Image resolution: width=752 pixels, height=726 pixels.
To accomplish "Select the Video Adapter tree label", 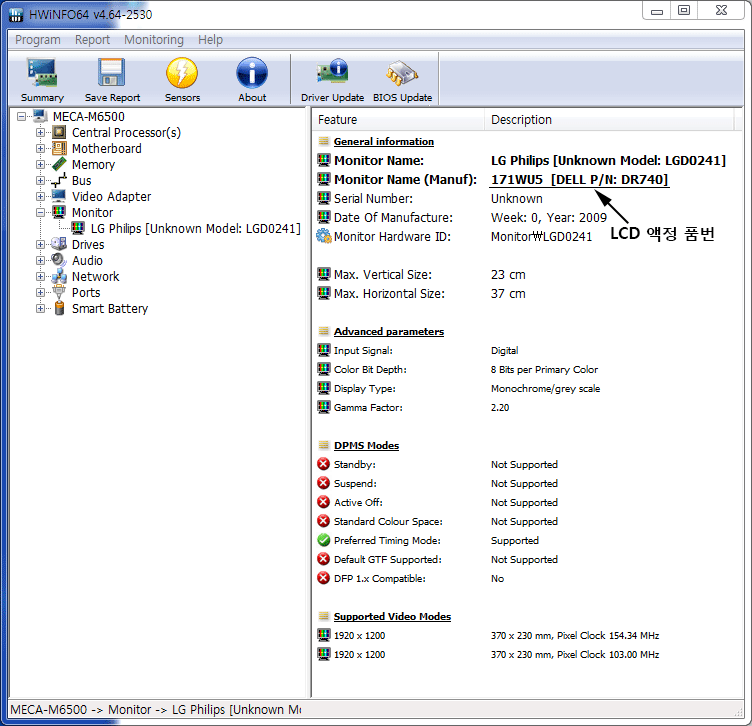I will [x=111, y=196].
